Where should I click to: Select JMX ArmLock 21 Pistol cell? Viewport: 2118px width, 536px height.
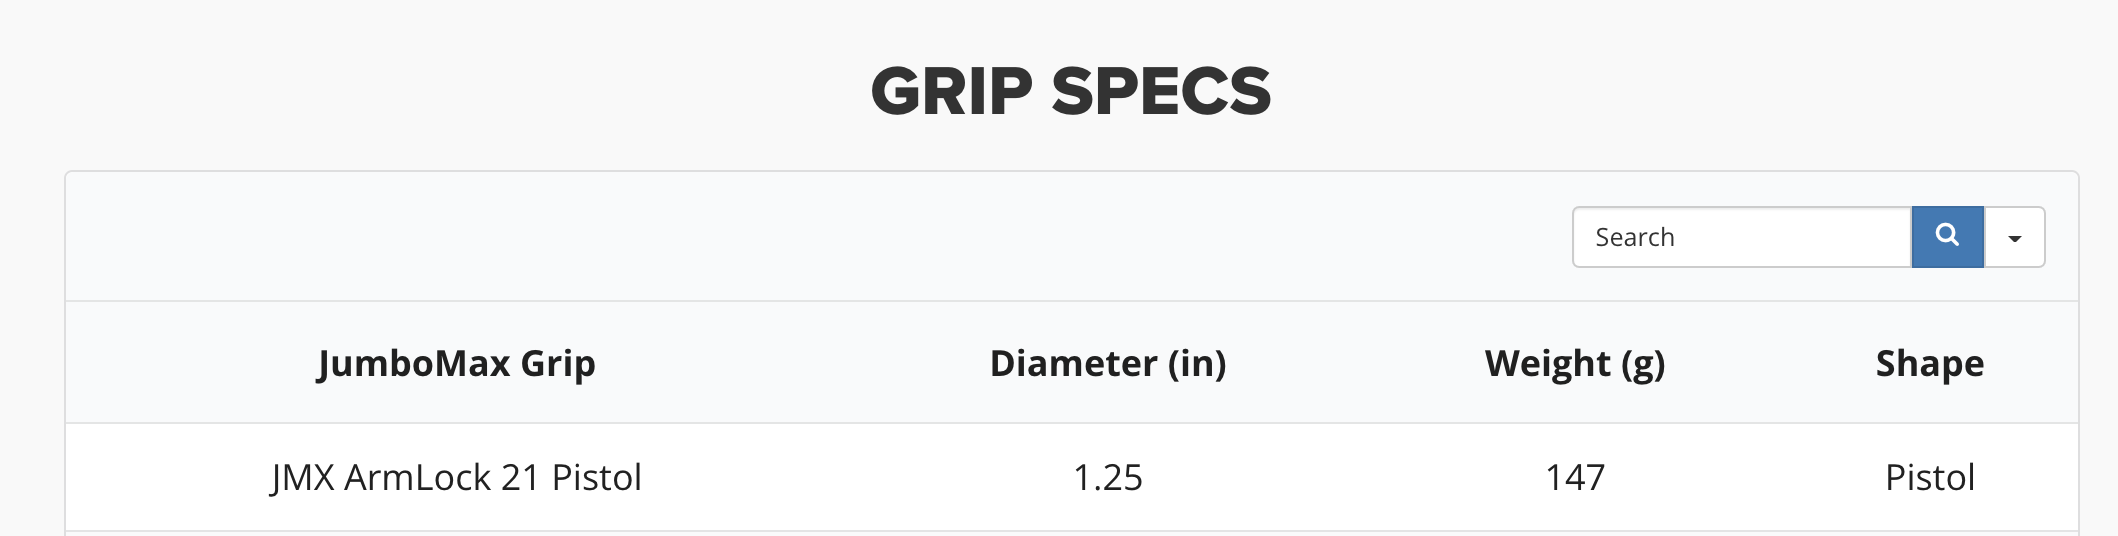456,478
